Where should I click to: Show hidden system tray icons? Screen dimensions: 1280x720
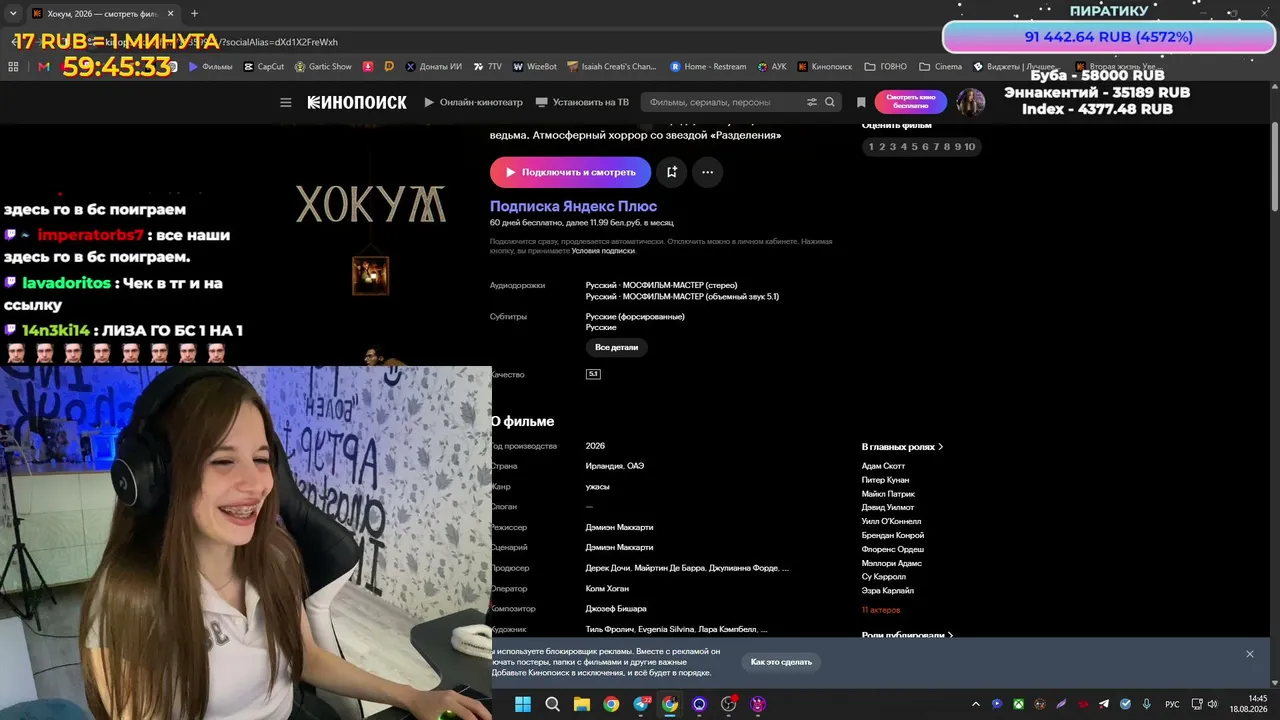click(976, 704)
